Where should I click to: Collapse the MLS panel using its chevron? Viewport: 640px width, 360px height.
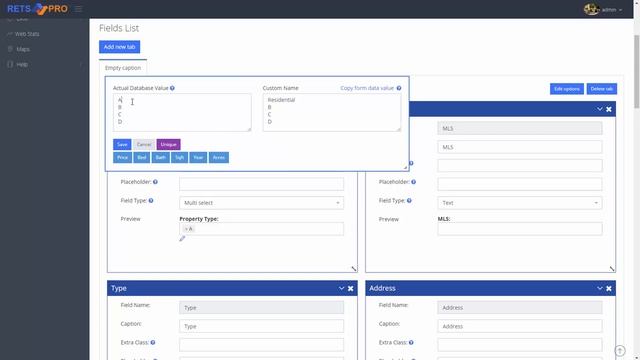[600, 109]
